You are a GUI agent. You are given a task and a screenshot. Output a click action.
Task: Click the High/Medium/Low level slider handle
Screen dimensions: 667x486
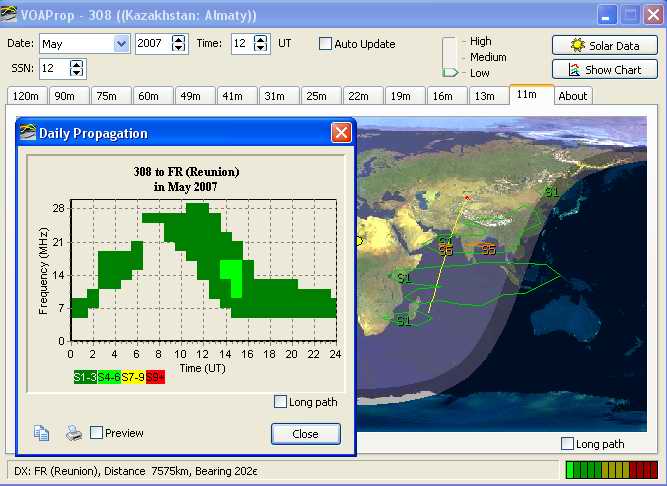coord(450,73)
